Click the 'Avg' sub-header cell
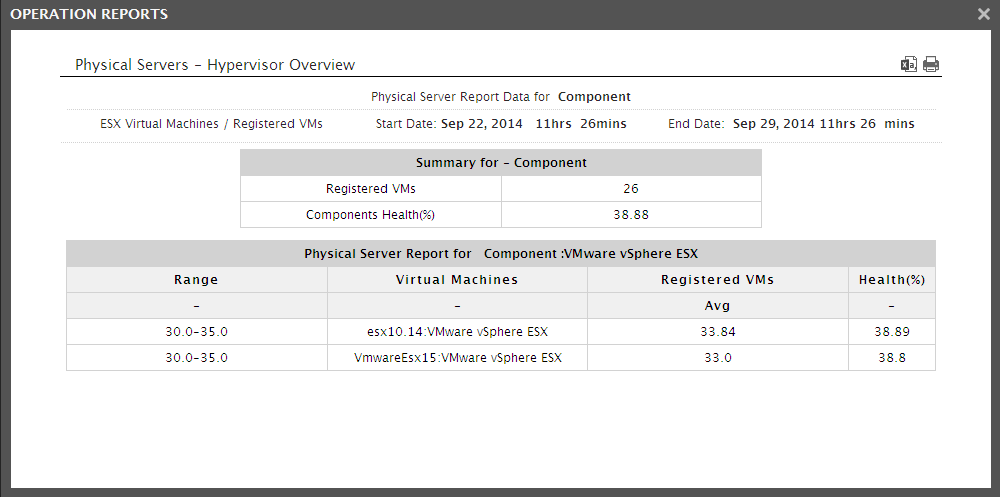Image resolution: width=1000 pixels, height=497 pixels. tap(717, 306)
